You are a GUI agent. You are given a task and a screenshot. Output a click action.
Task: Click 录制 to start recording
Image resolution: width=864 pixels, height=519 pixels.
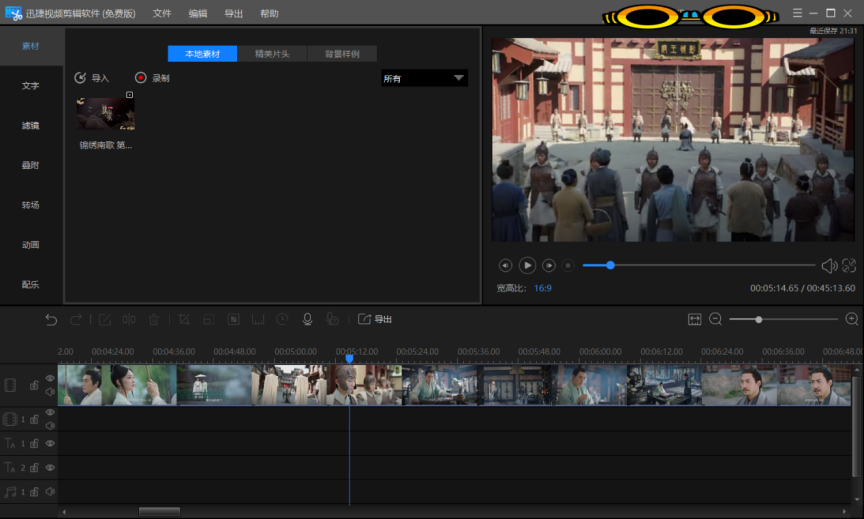152,78
